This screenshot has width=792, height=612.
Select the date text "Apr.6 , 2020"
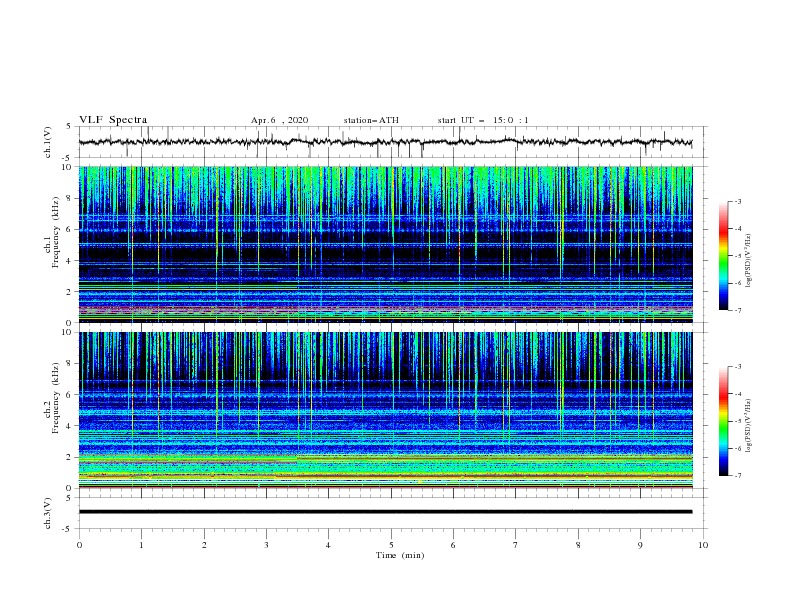[279, 120]
